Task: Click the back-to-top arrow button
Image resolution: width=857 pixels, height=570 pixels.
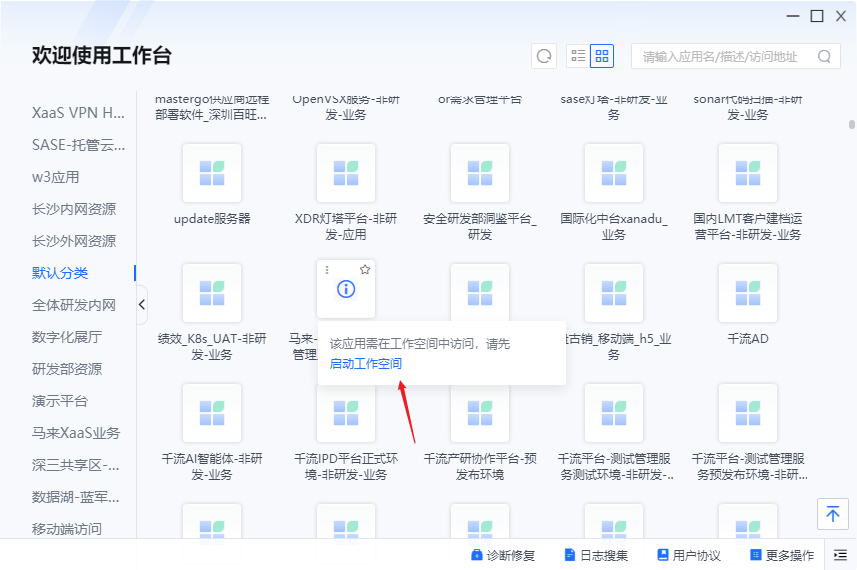Action: click(832, 514)
